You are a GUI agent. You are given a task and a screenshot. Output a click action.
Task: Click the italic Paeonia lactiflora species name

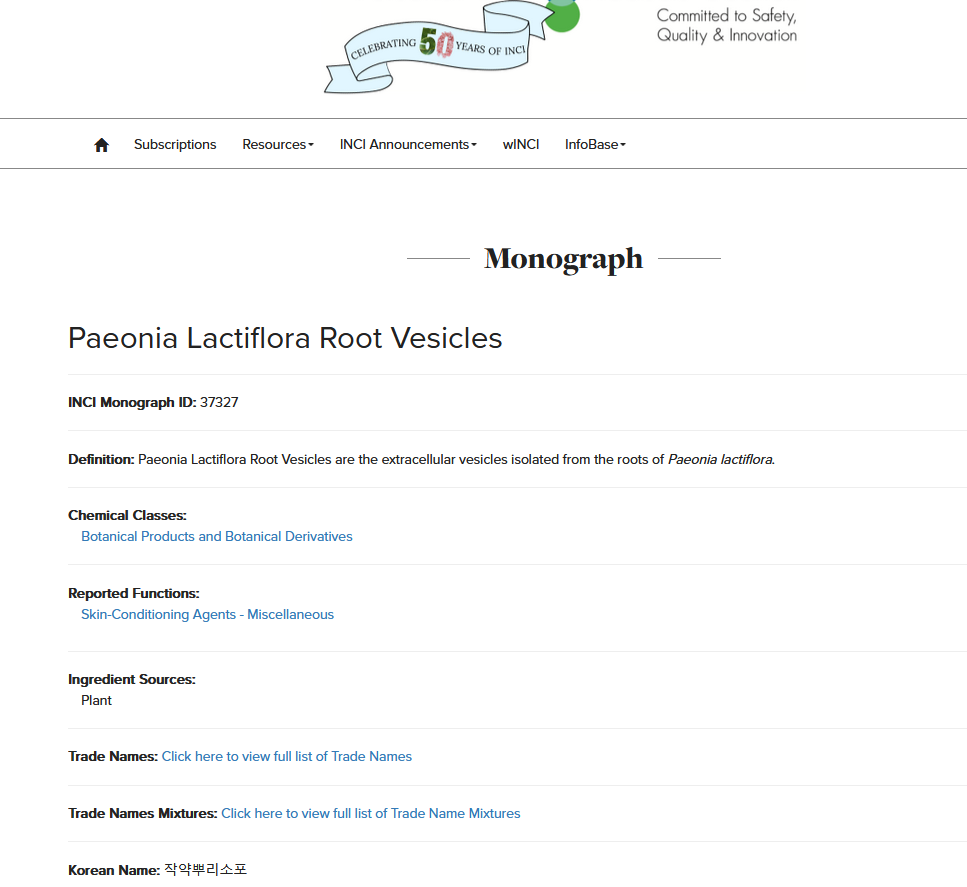(720, 460)
